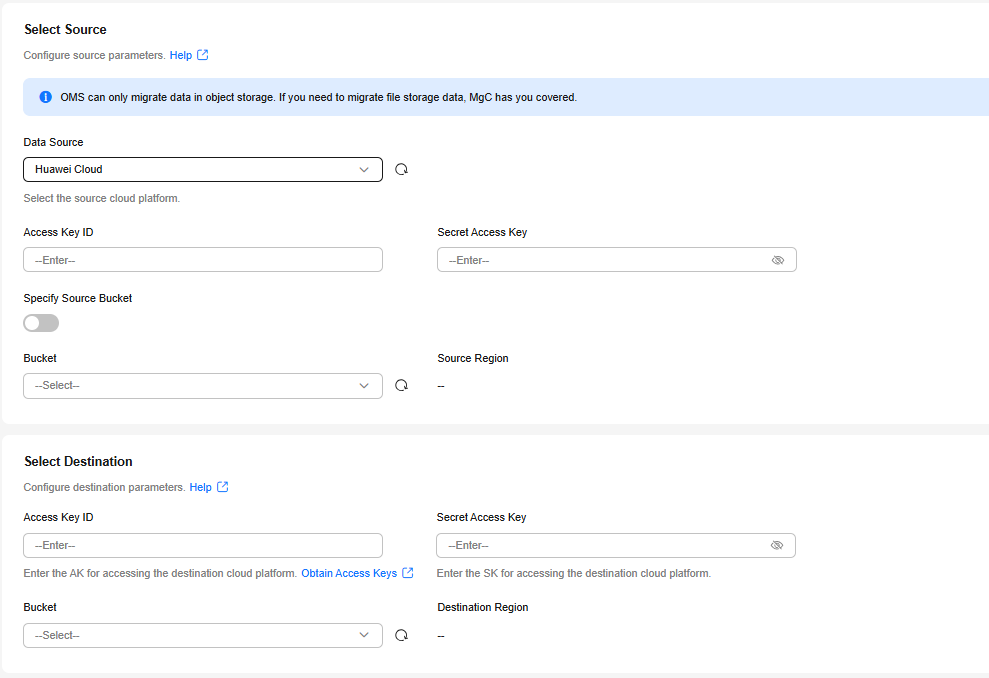Open the Huawei Cloud Data Source dropdown
The height and width of the screenshot is (678, 989).
pyautogui.click(x=202, y=169)
